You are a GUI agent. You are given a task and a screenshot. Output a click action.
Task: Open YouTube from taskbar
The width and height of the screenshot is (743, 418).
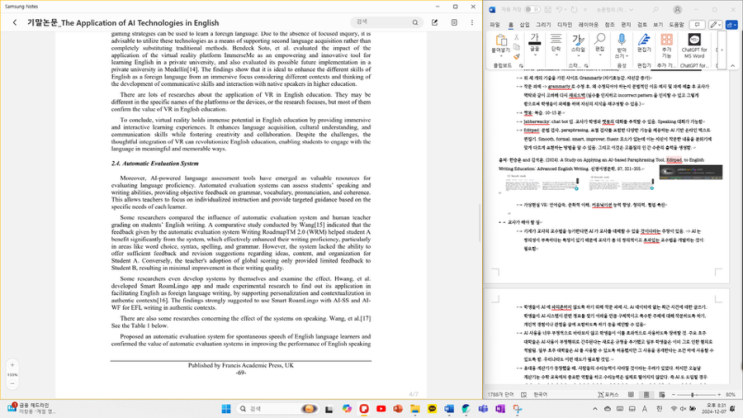(381, 409)
